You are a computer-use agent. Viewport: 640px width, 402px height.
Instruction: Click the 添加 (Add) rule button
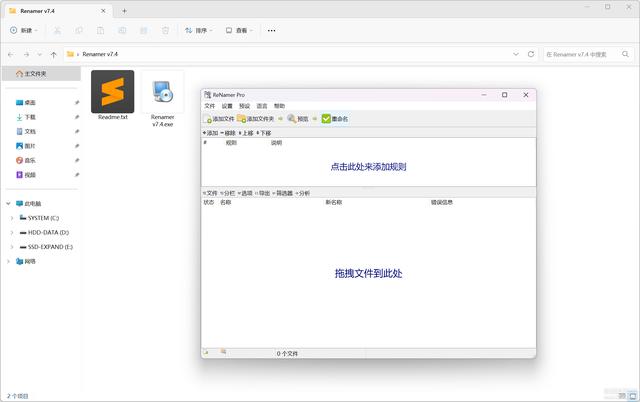[x=210, y=133]
